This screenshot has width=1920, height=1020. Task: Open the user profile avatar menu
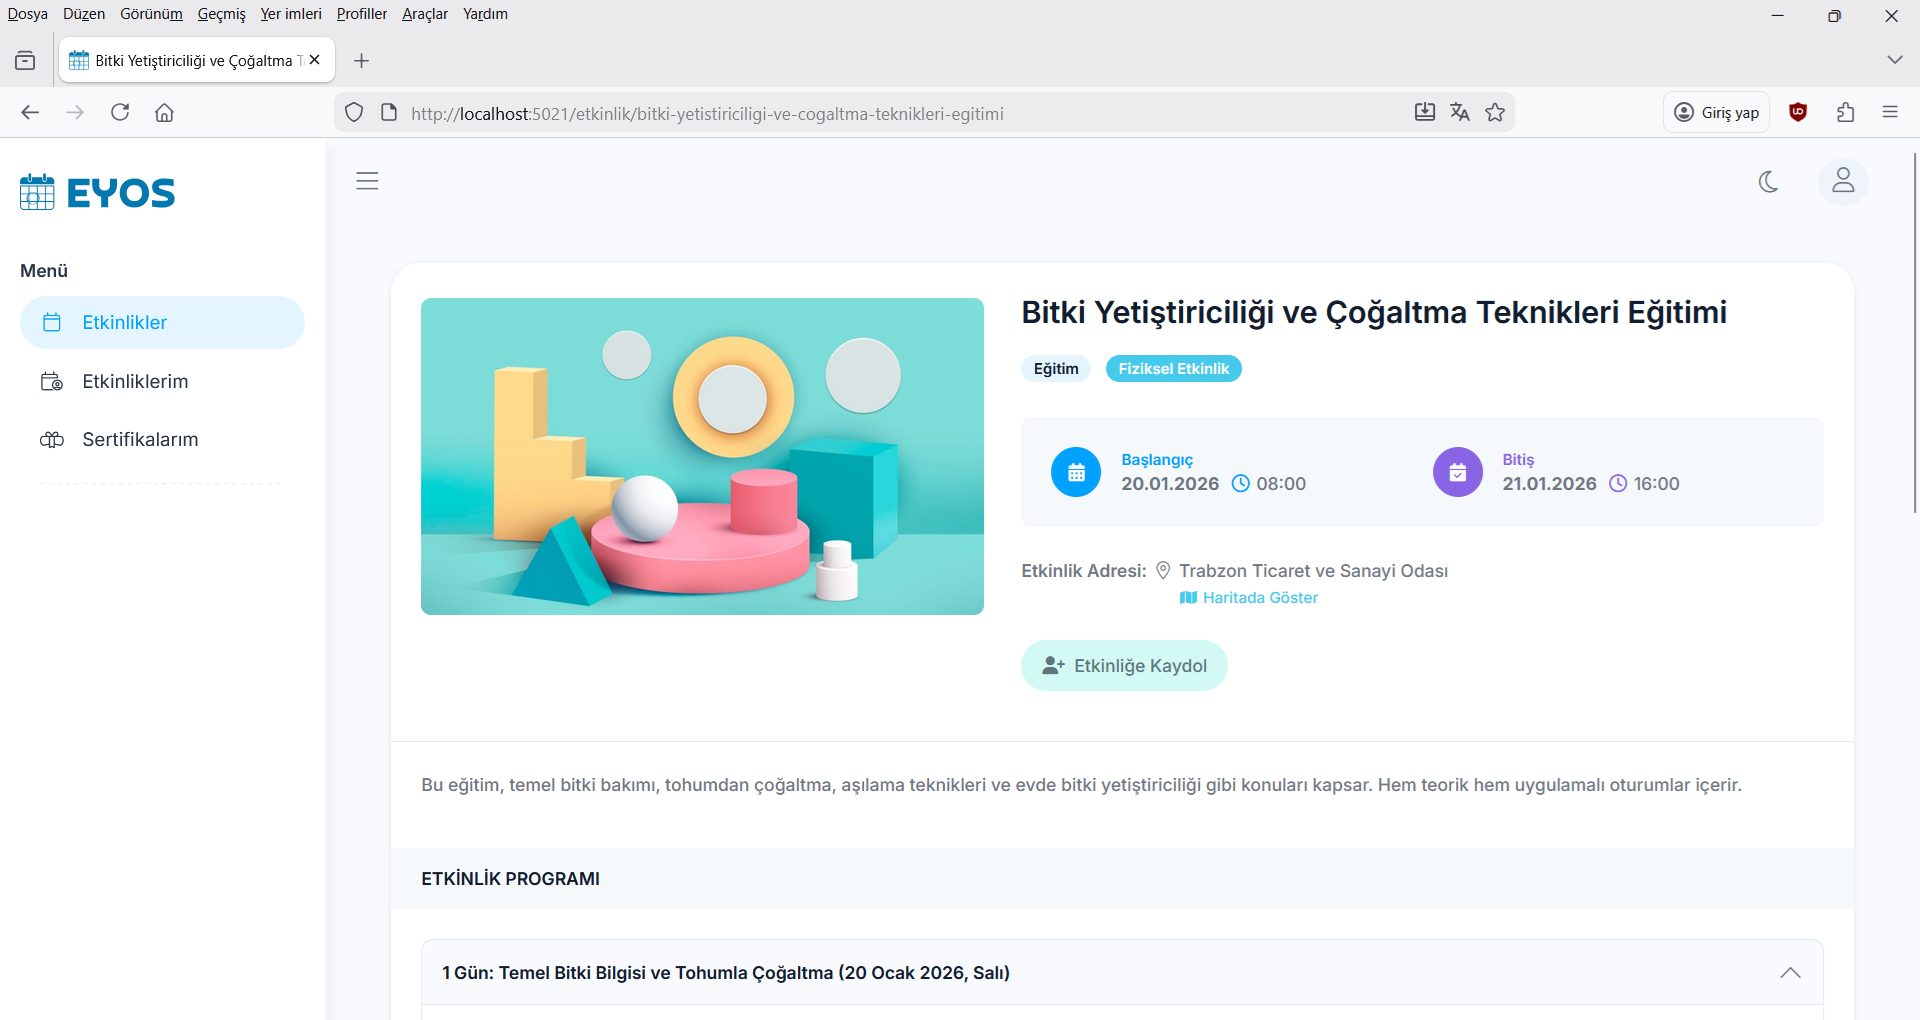tap(1842, 182)
